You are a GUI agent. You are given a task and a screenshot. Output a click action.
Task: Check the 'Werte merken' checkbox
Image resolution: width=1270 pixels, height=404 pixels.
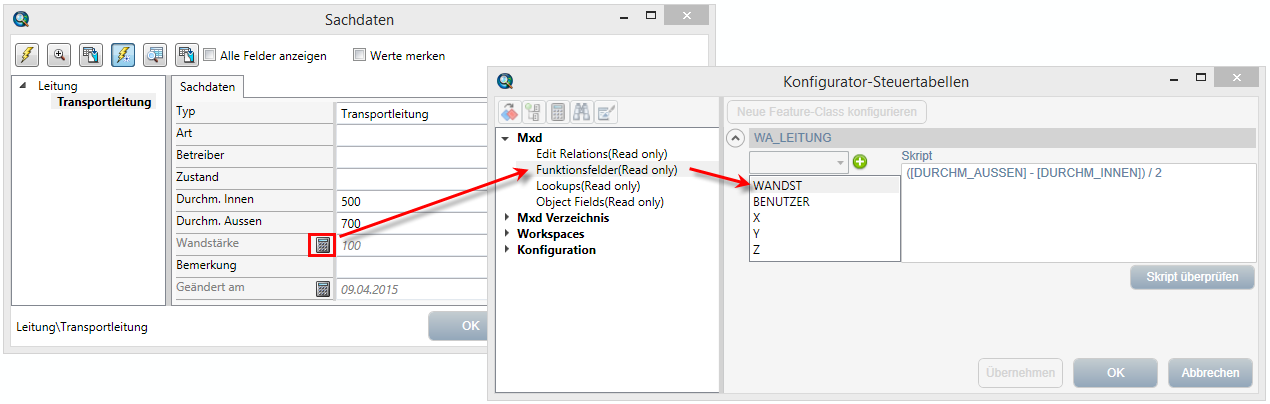[360, 55]
